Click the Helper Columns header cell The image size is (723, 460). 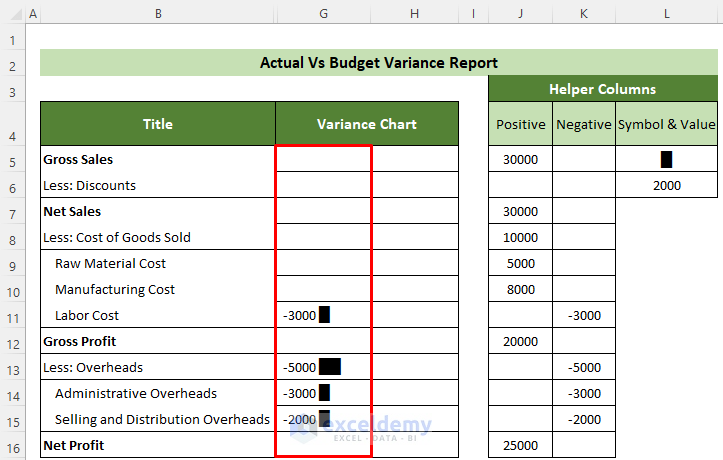602,89
